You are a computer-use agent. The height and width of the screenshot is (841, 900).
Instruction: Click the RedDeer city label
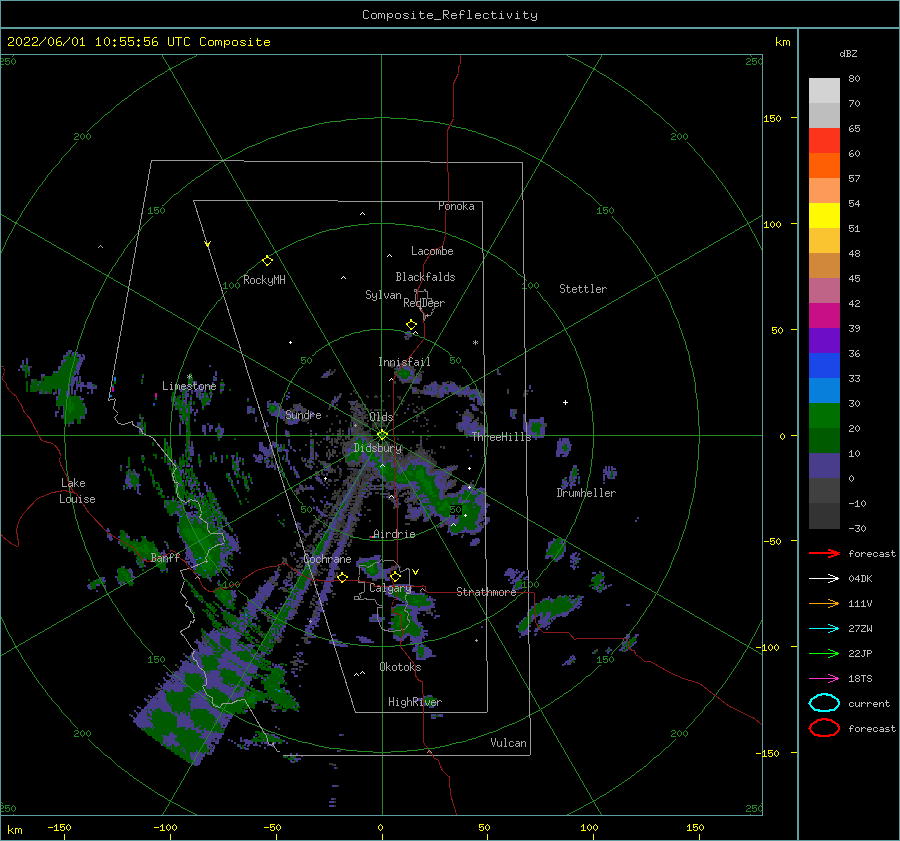click(424, 303)
